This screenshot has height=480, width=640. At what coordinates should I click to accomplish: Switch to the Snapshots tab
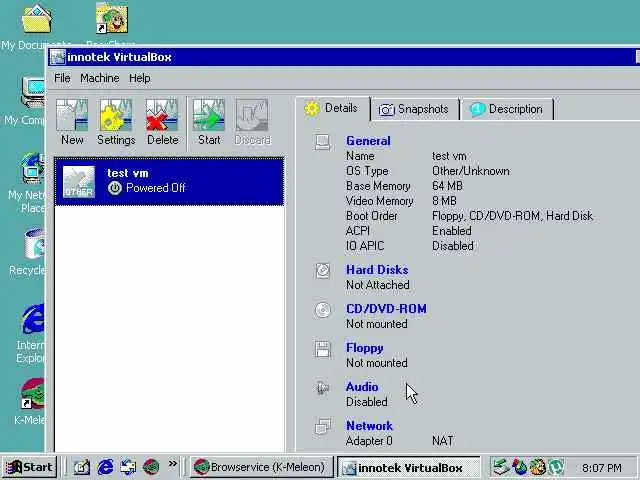tap(414, 109)
